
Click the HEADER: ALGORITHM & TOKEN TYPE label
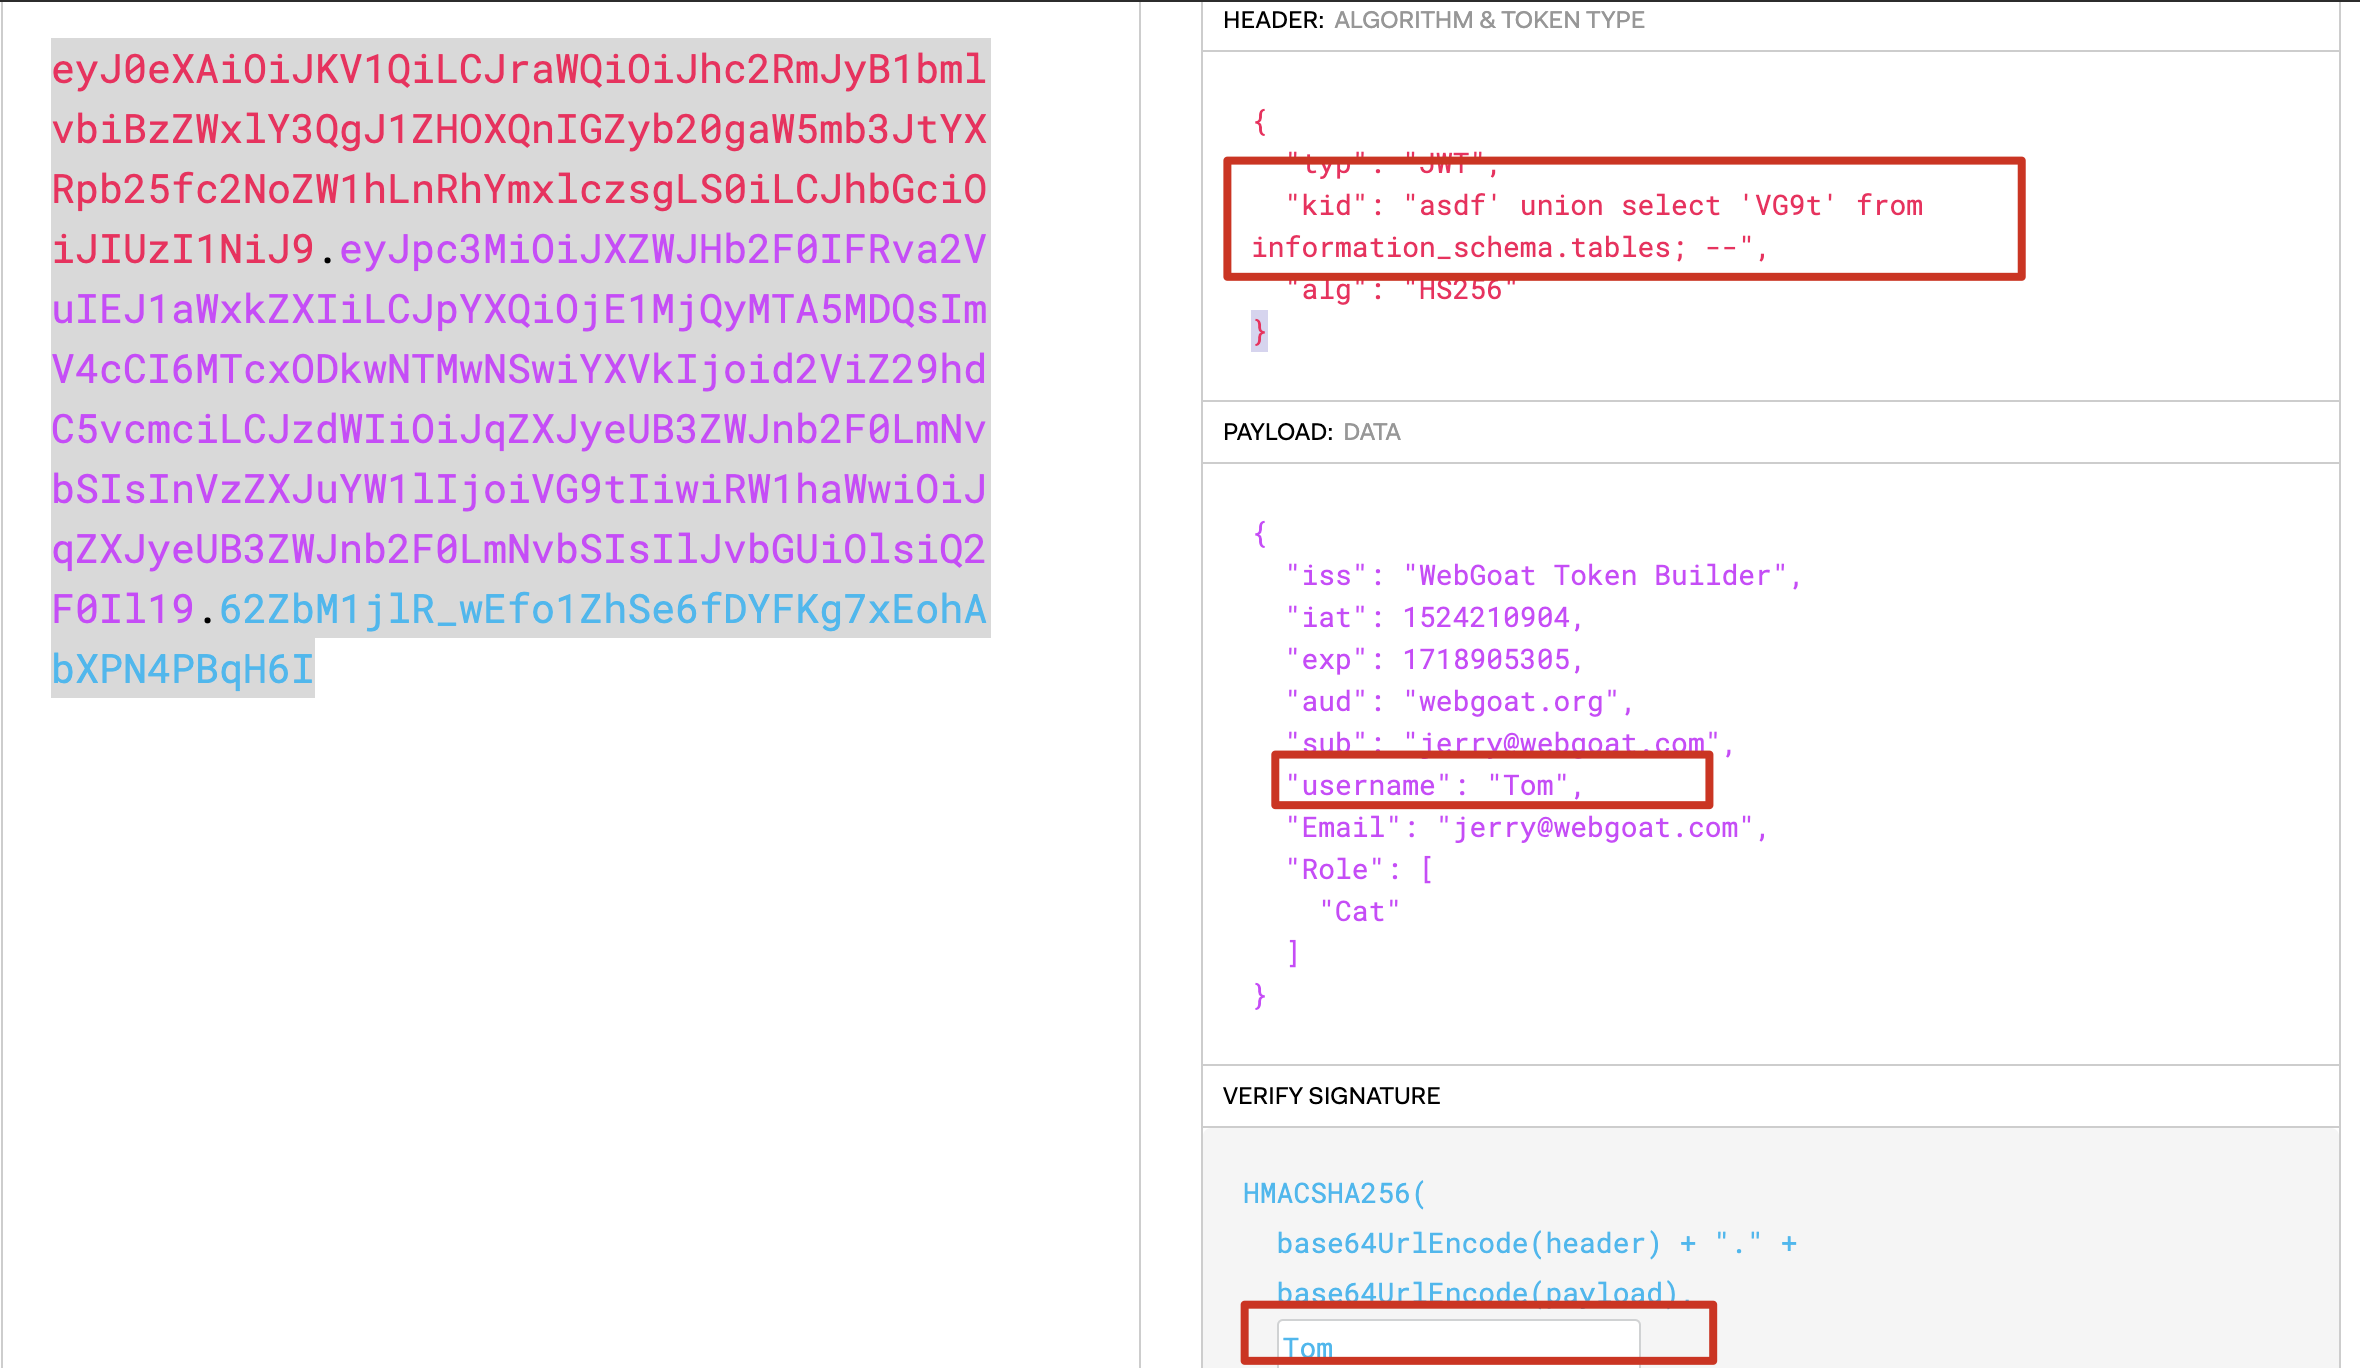[x=1433, y=20]
